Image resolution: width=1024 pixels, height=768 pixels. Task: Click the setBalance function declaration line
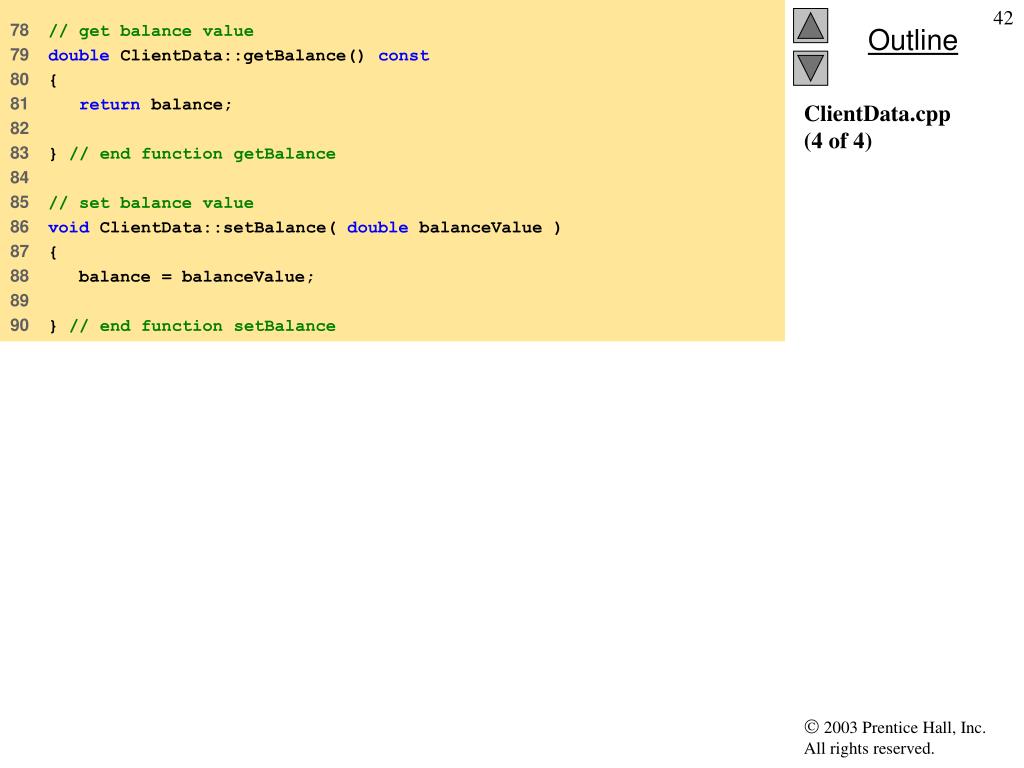(x=305, y=227)
